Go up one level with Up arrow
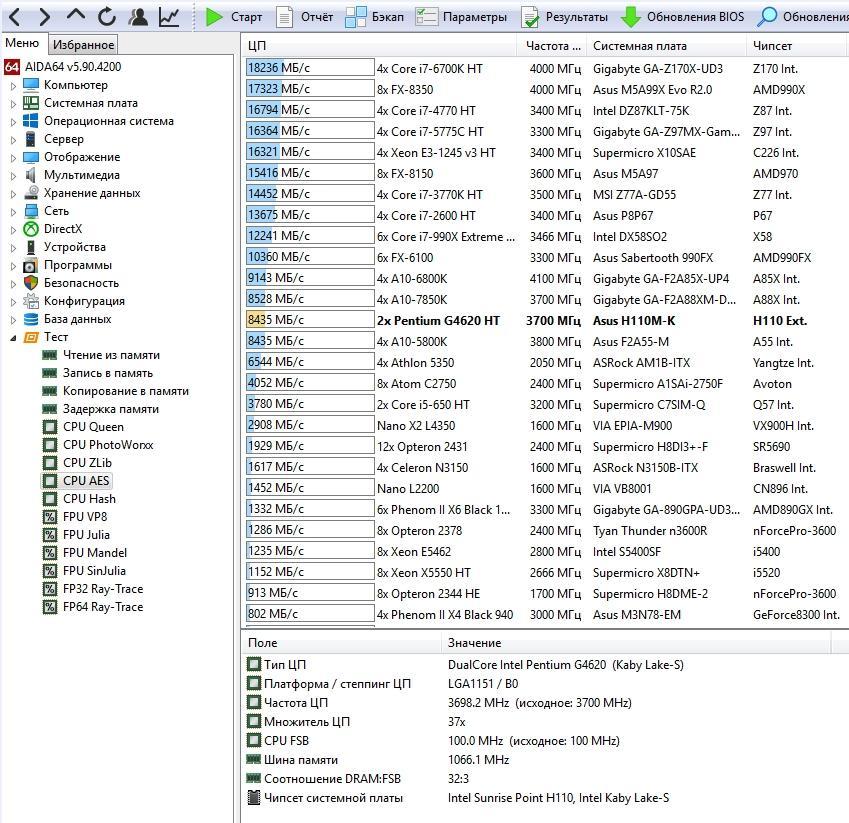 click(x=76, y=16)
